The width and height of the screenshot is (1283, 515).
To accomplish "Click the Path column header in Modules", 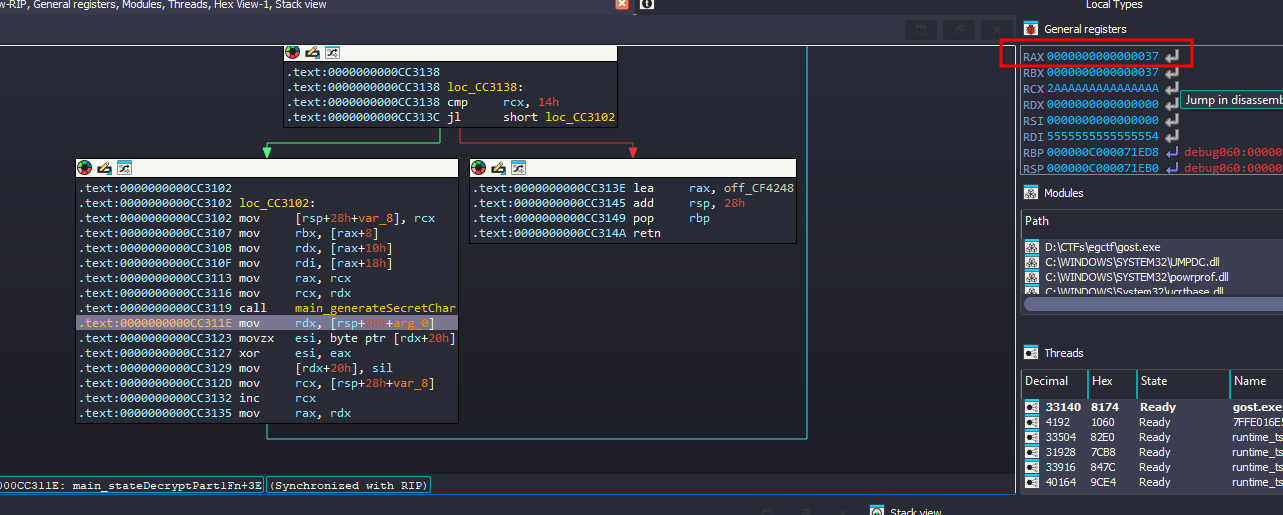I will (1036, 221).
